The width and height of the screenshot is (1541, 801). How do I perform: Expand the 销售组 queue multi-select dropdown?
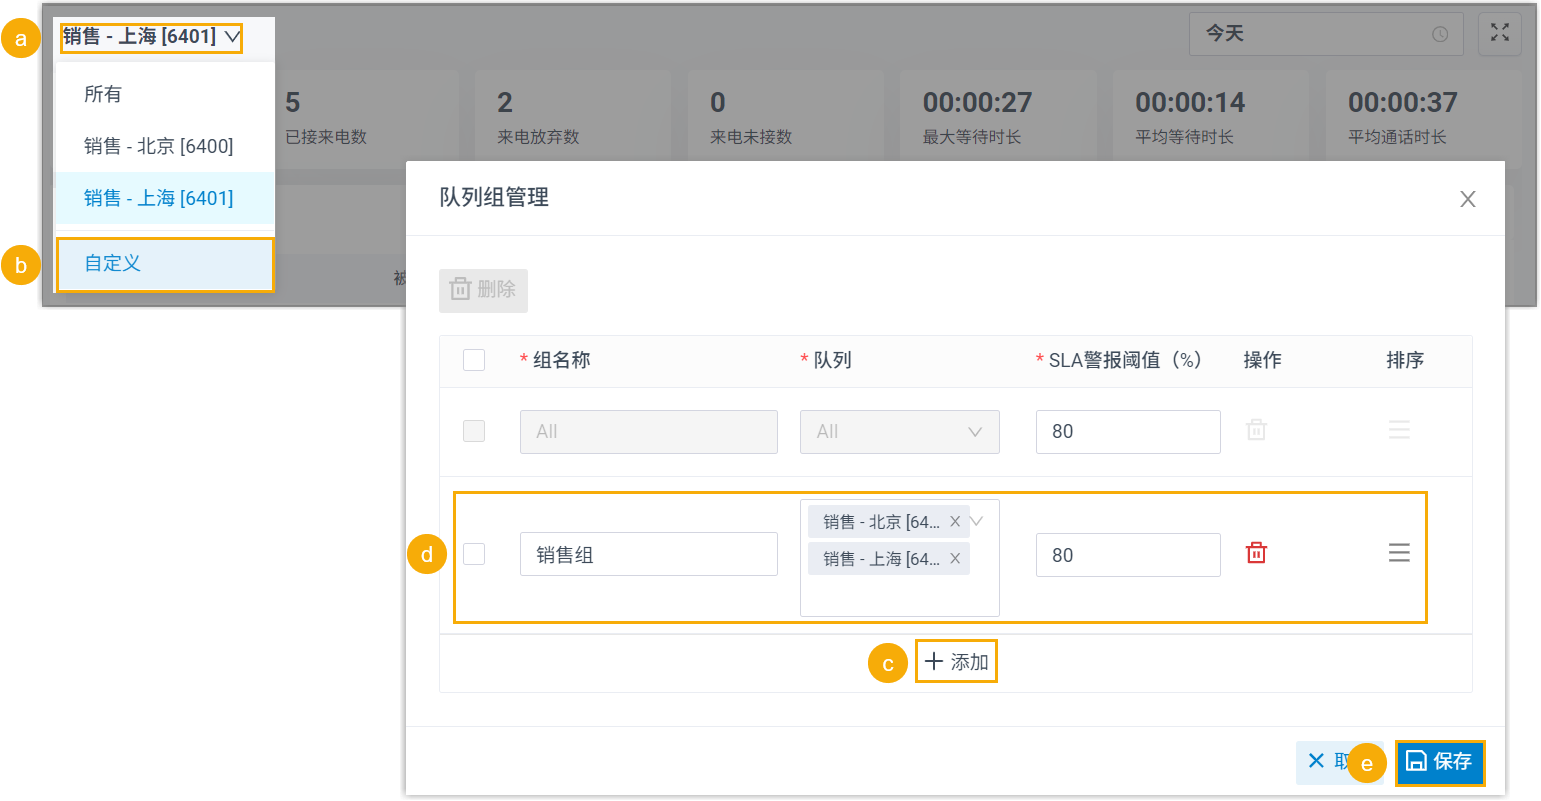click(977, 522)
